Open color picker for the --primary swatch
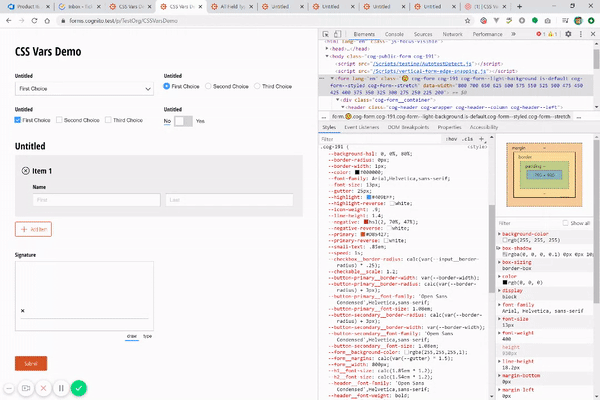Viewport: 600px width, 400px height. click(363, 234)
